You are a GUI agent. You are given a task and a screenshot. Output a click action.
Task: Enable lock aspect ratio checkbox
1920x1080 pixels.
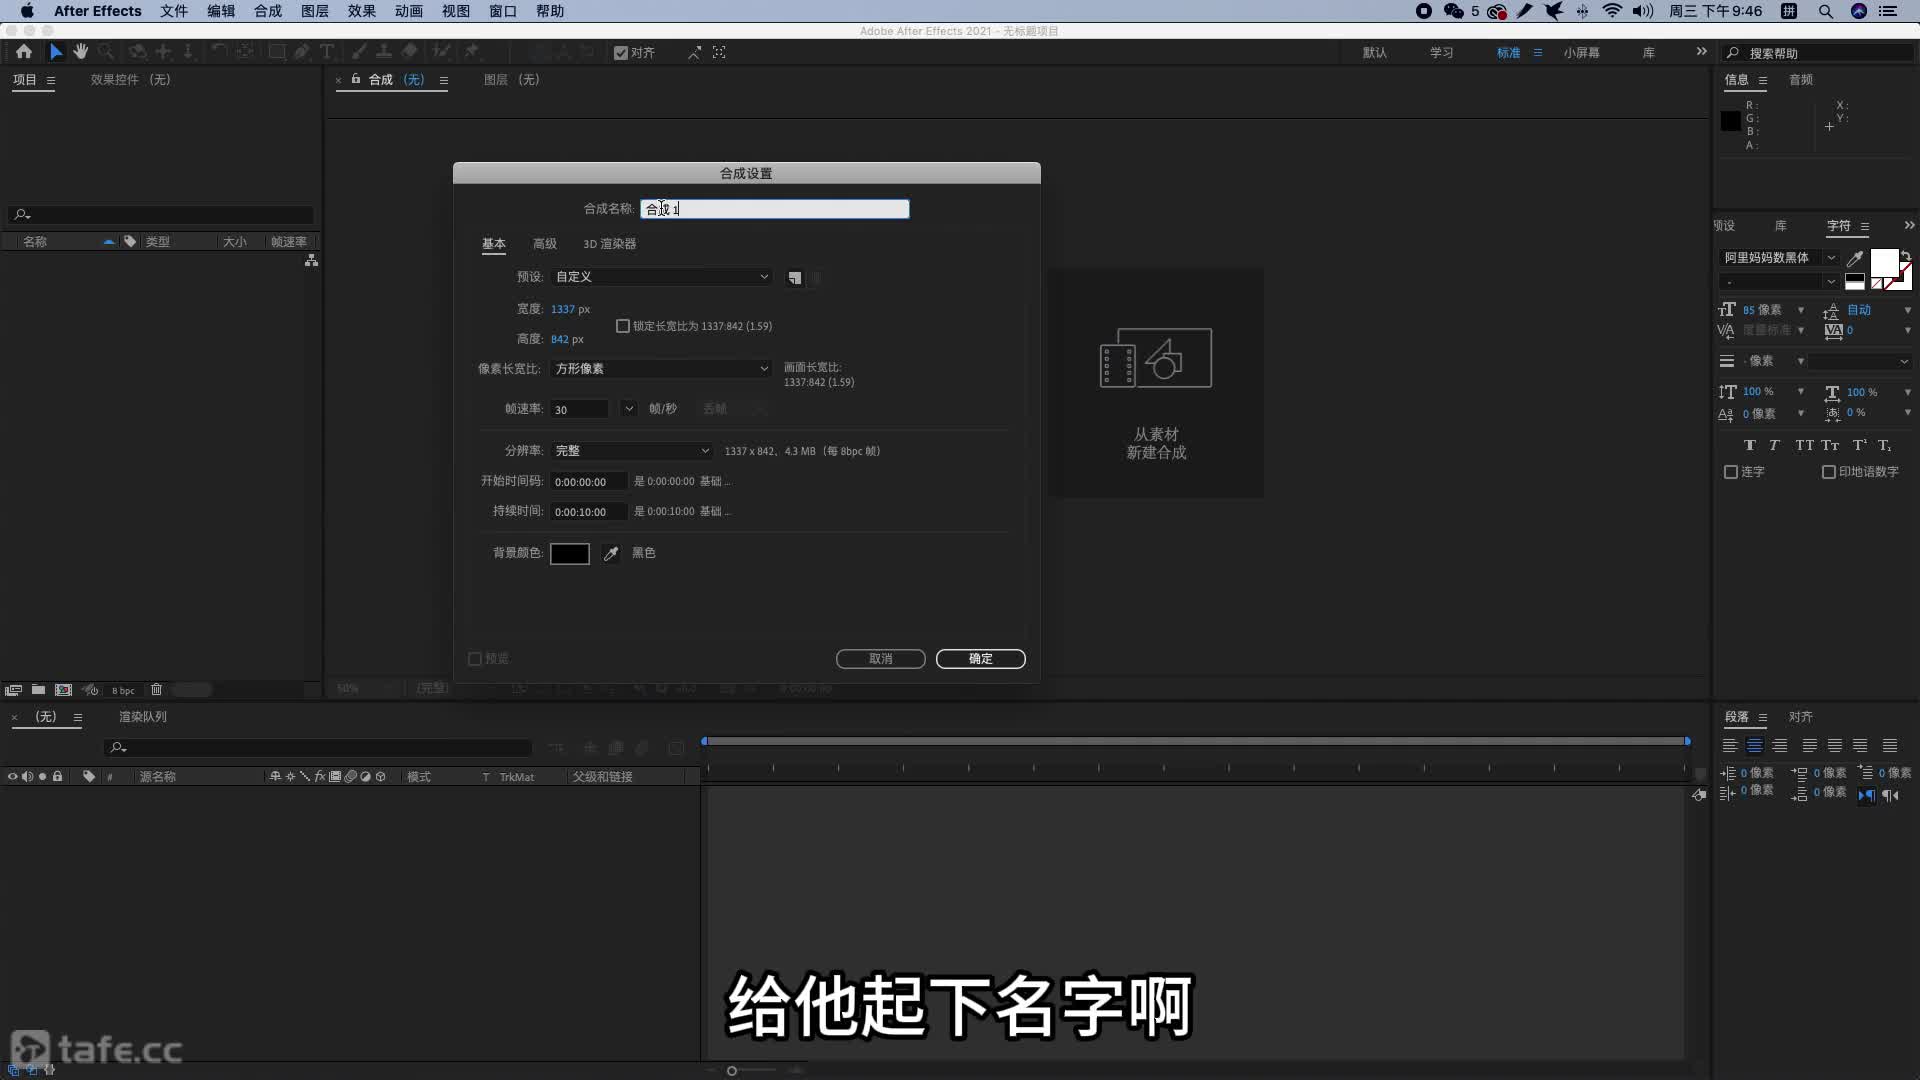(x=623, y=326)
